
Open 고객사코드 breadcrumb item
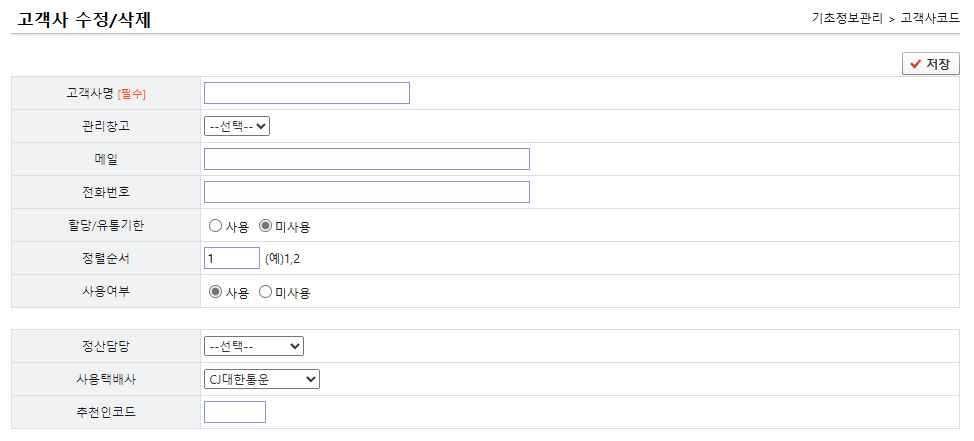coord(930,19)
